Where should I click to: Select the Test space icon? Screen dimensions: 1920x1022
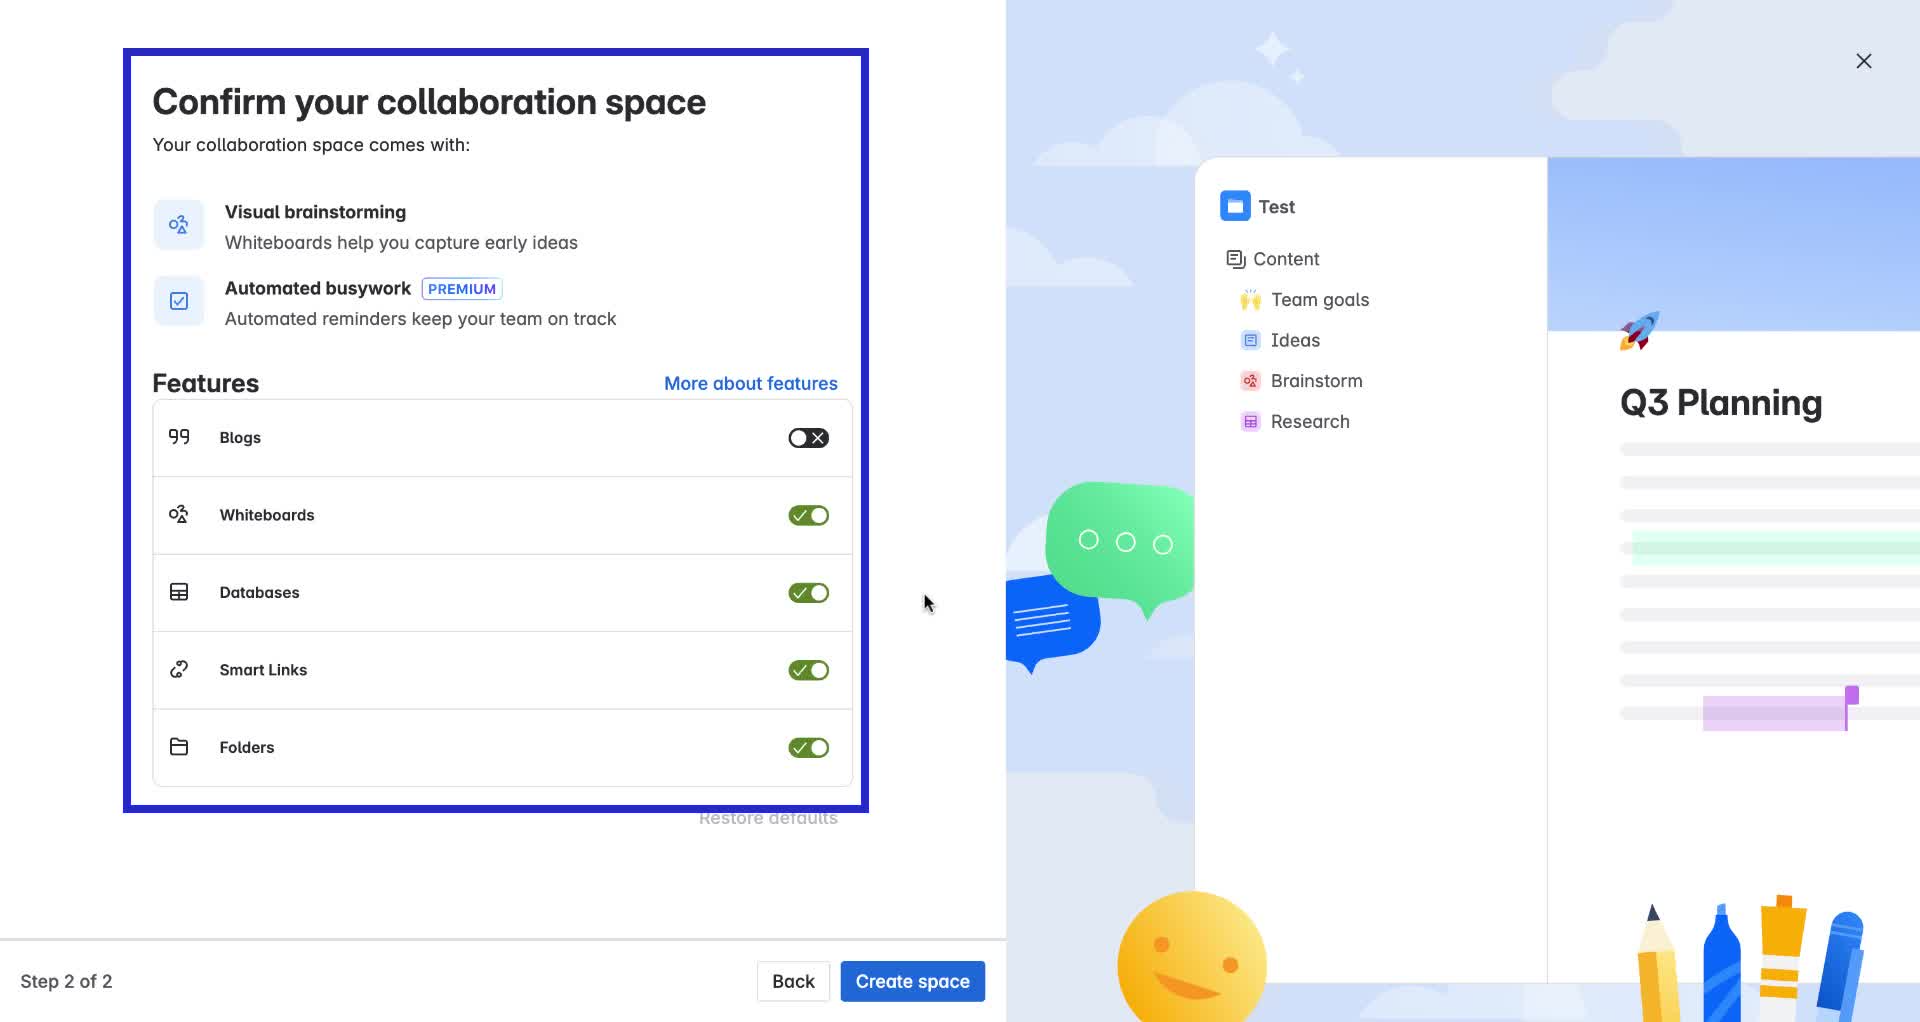1234,206
